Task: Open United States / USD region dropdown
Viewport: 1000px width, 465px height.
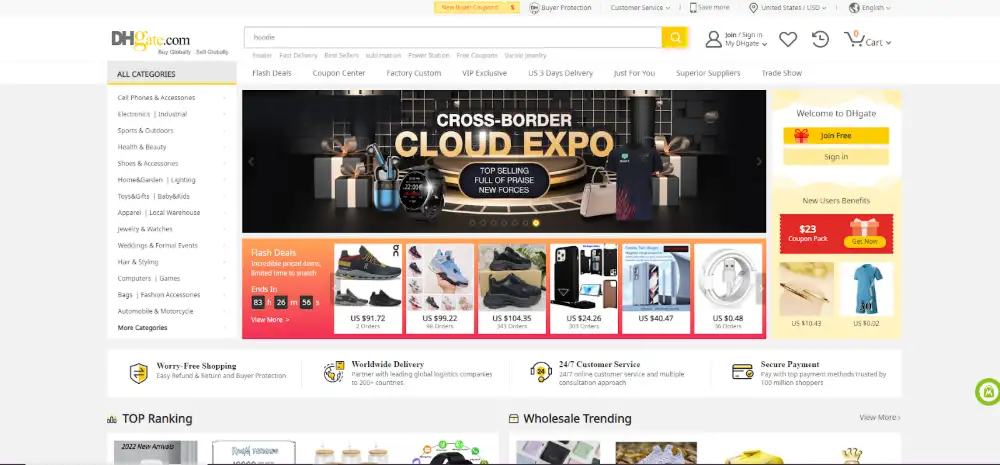Action: (x=793, y=8)
